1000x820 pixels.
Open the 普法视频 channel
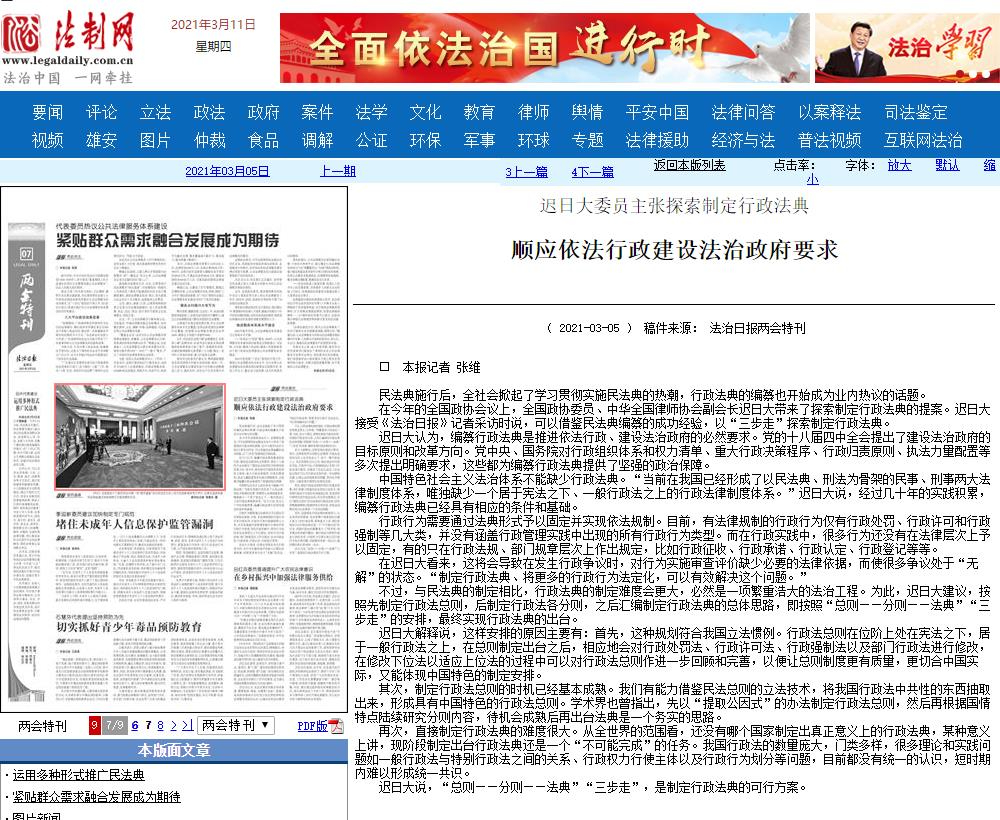830,140
